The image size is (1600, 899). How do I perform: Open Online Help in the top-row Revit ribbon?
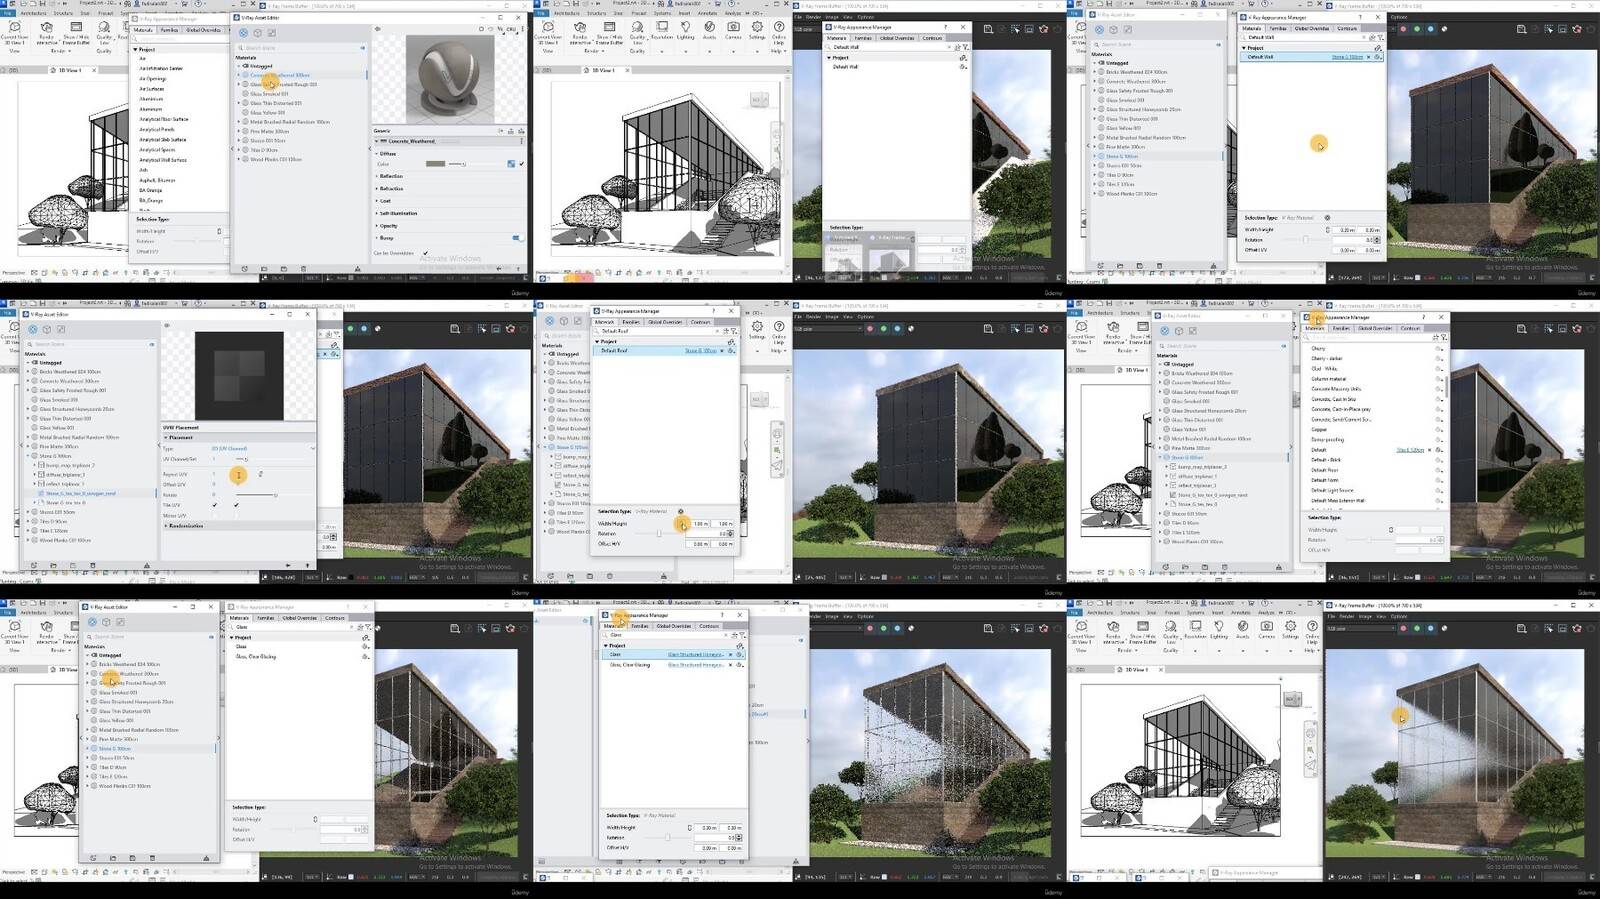(x=779, y=32)
